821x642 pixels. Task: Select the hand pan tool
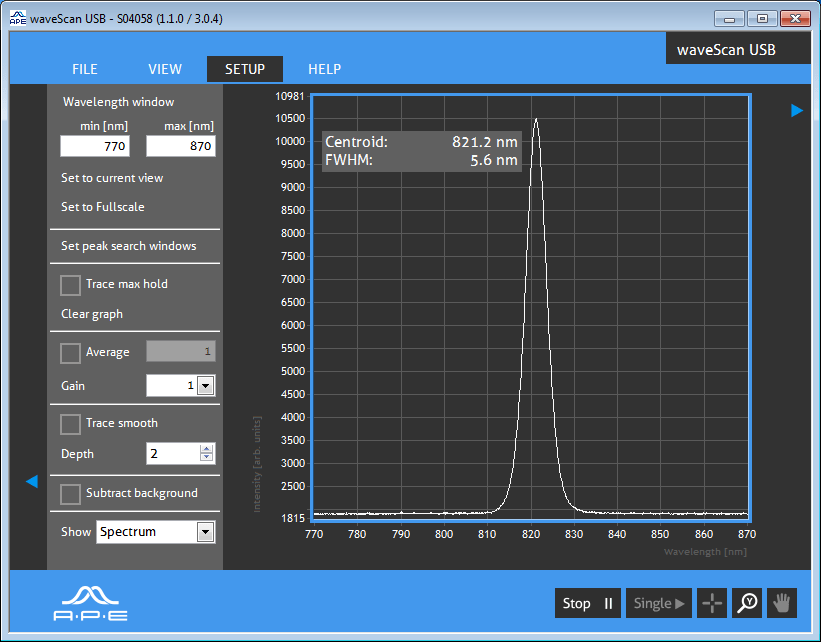pos(781,603)
